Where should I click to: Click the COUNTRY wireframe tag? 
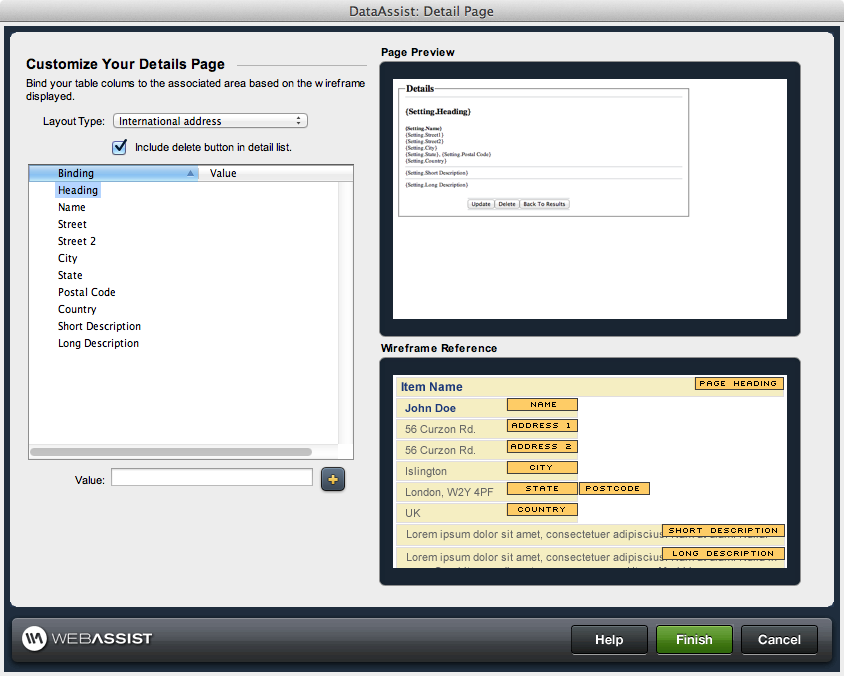[x=541, y=509]
